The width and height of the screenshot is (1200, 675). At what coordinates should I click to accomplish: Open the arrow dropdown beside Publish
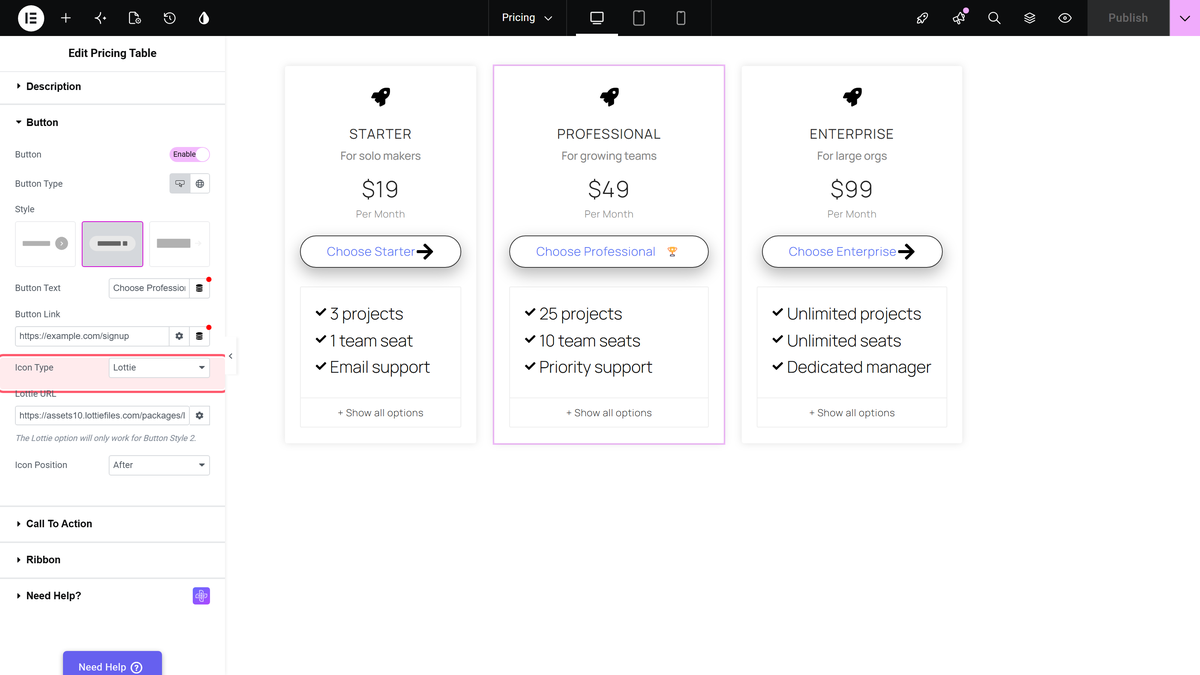pyautogui.click(x=1185, y=18)
